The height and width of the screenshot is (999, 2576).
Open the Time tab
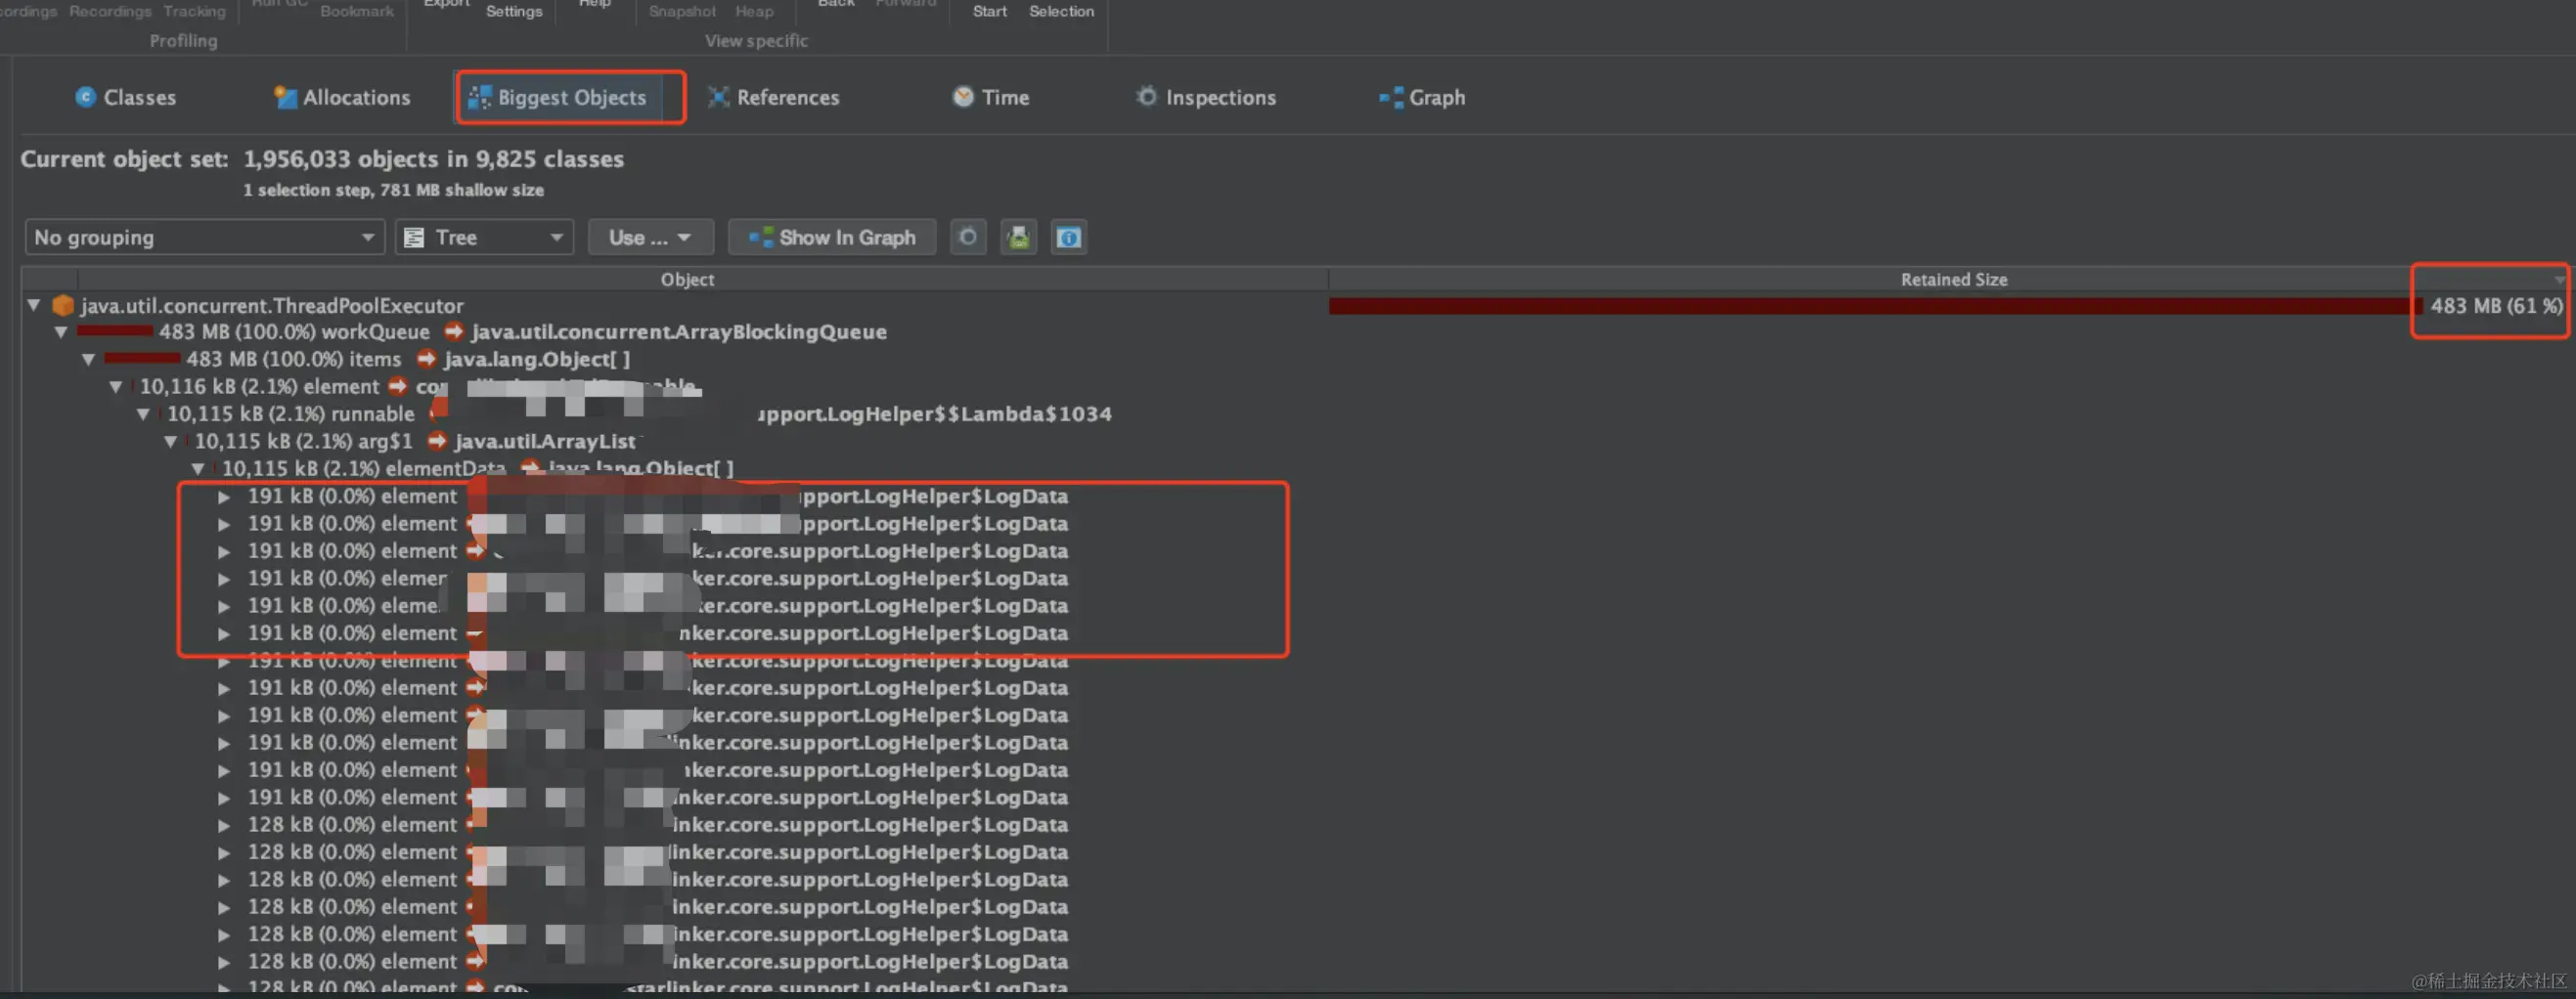[x=991, y=97]
